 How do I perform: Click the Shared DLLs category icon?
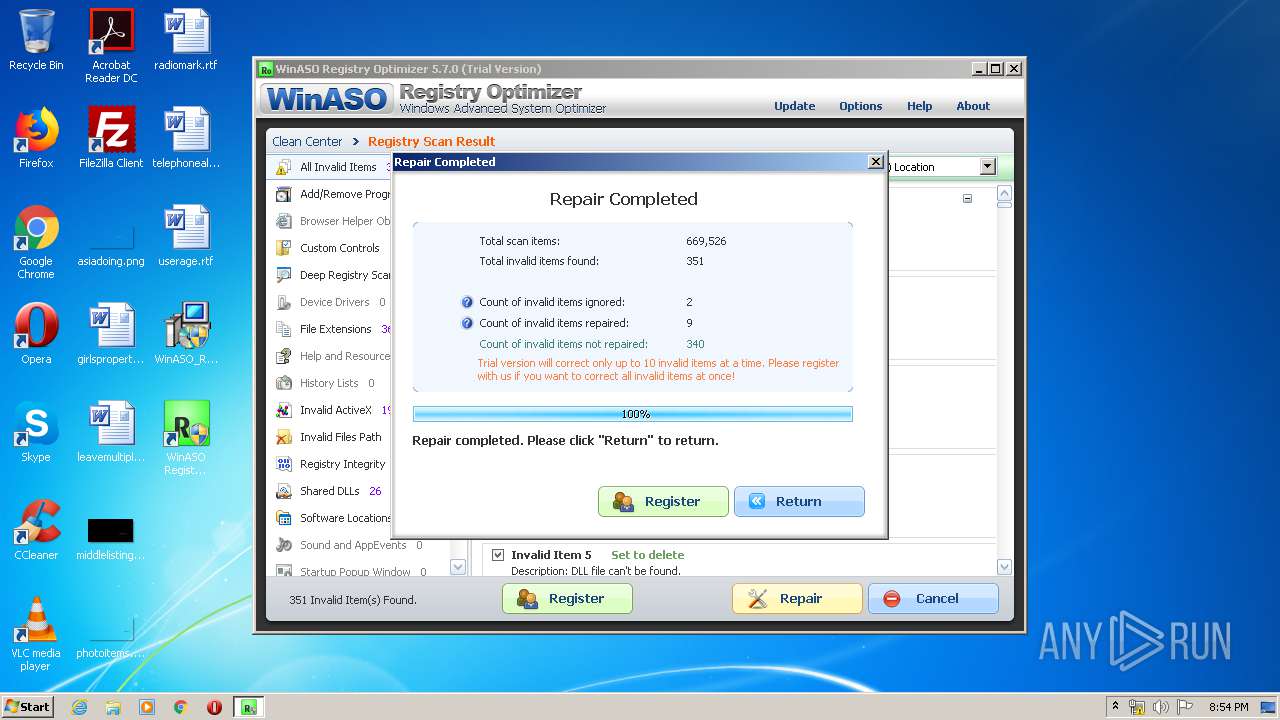click(283, 491)
